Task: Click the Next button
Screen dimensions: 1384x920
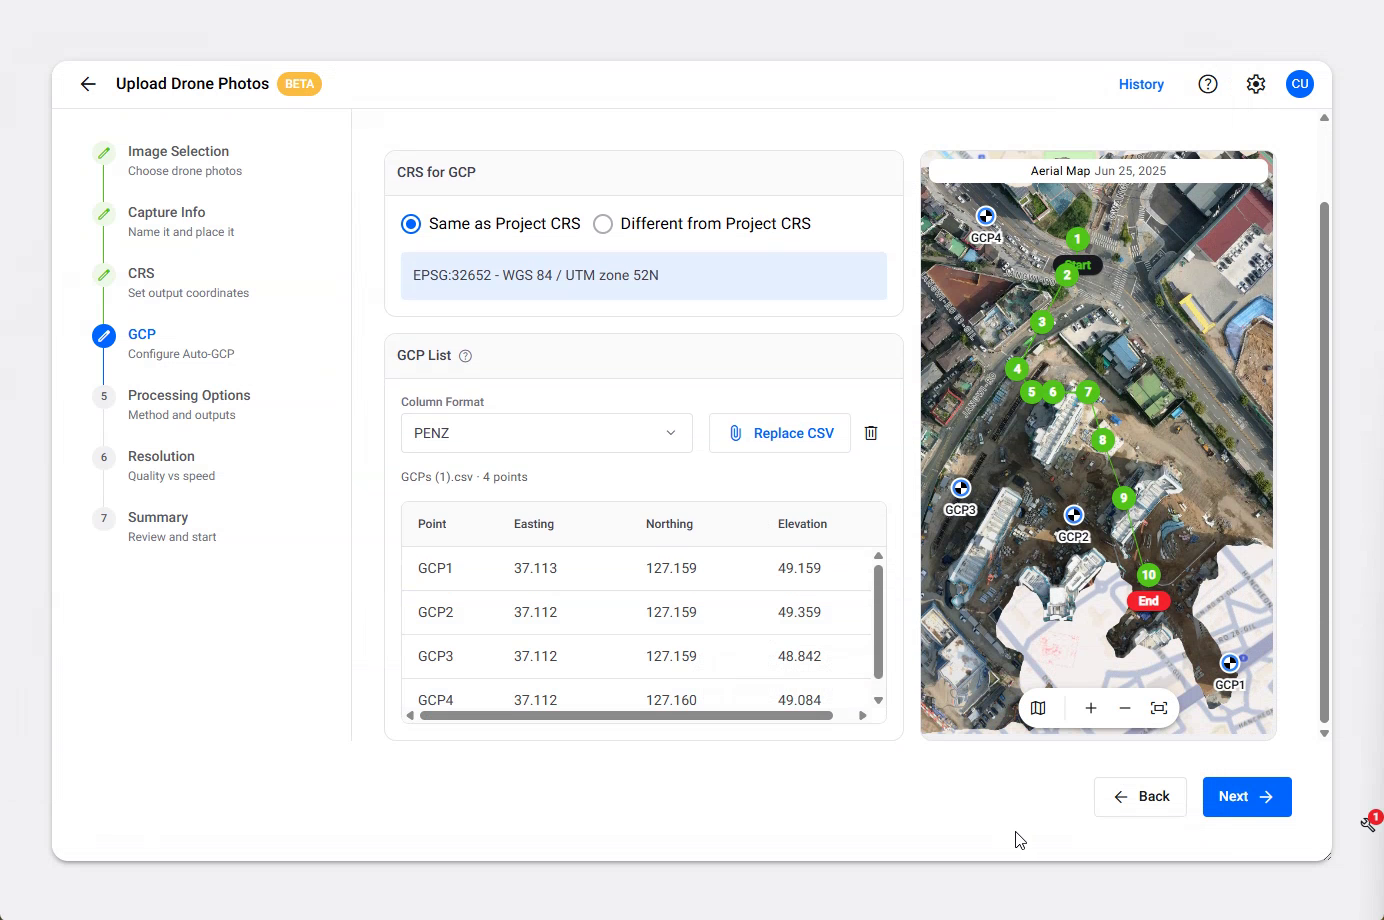Action: coord(1247,797)
